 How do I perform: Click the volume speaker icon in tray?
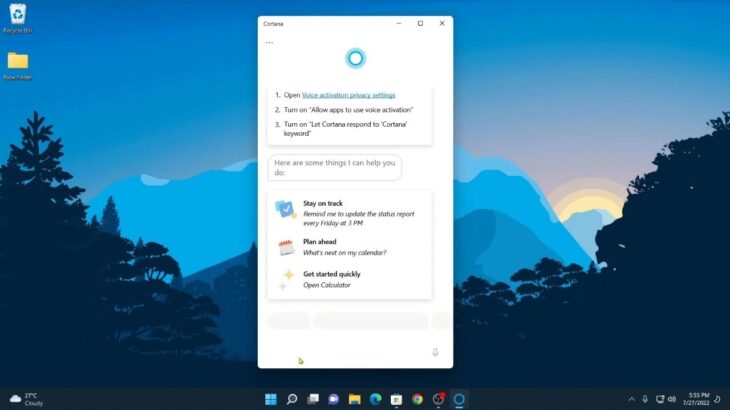point(672,399)
